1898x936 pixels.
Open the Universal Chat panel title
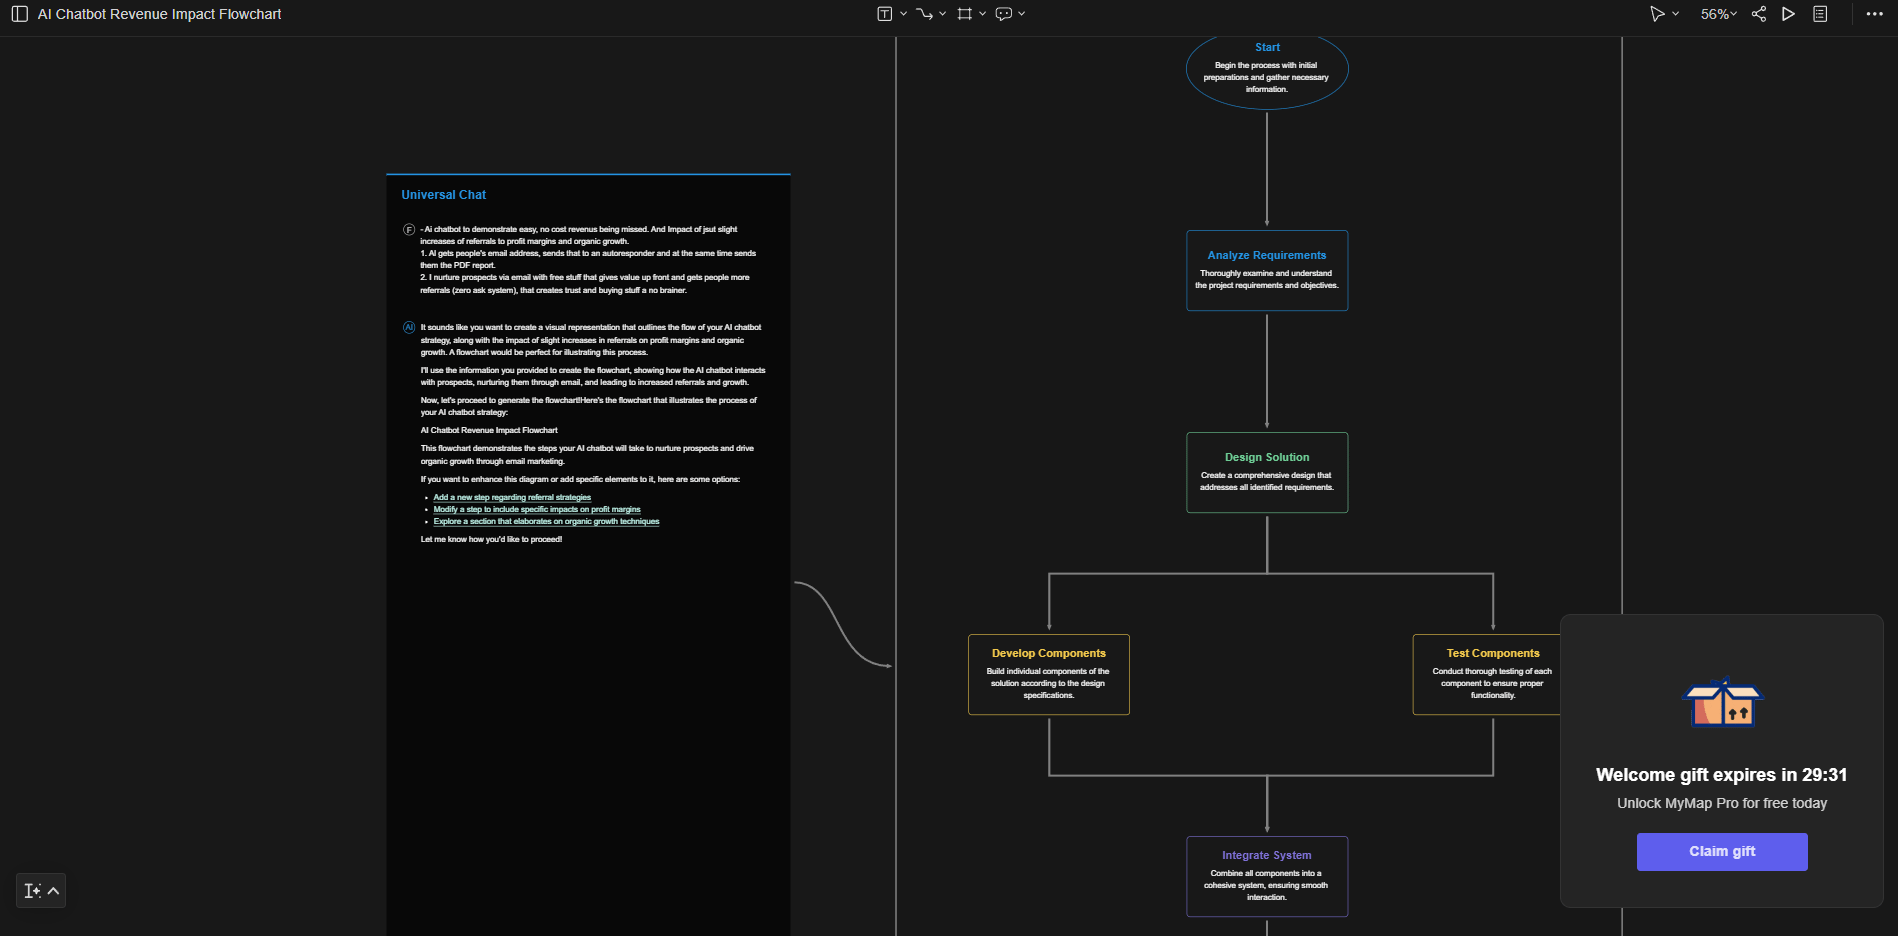443,194
